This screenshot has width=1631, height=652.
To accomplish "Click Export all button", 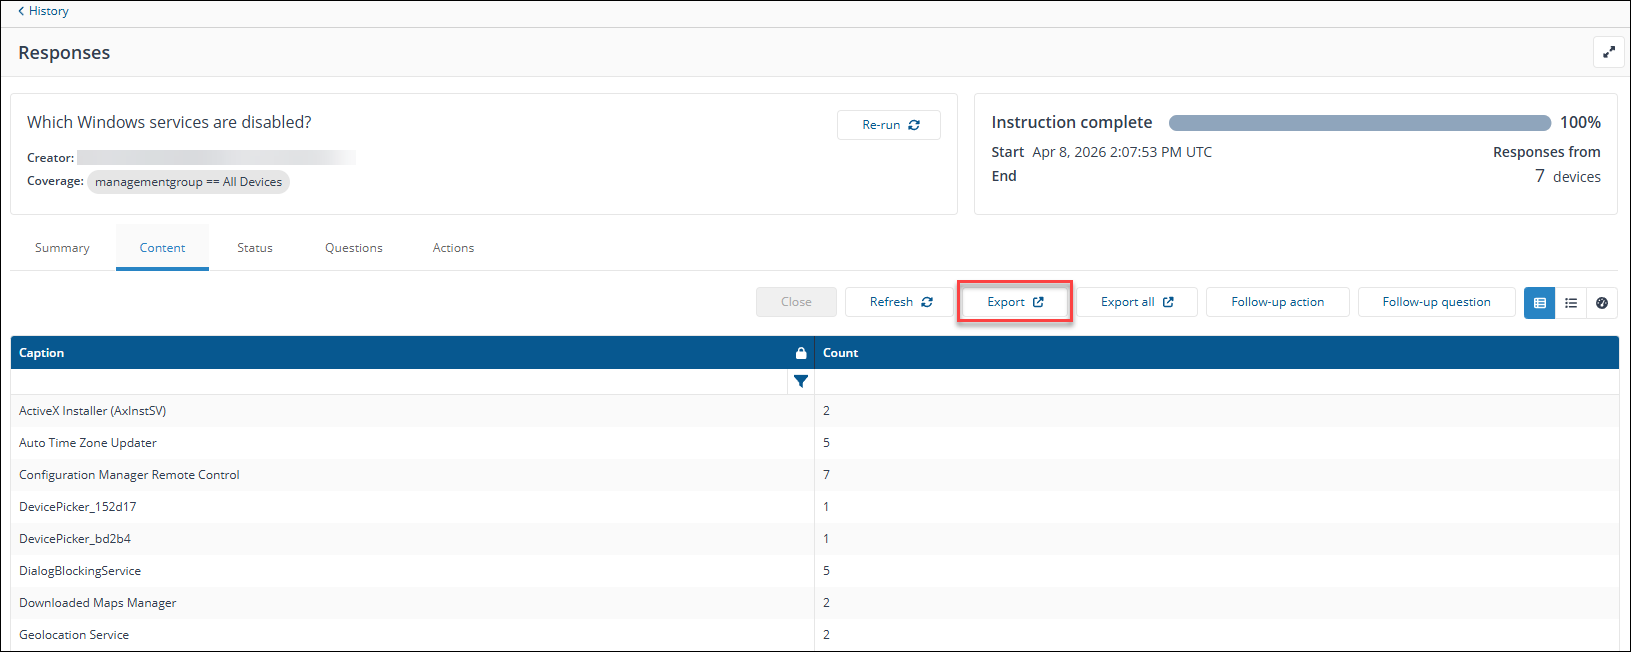I will (x=1136, y=302).
